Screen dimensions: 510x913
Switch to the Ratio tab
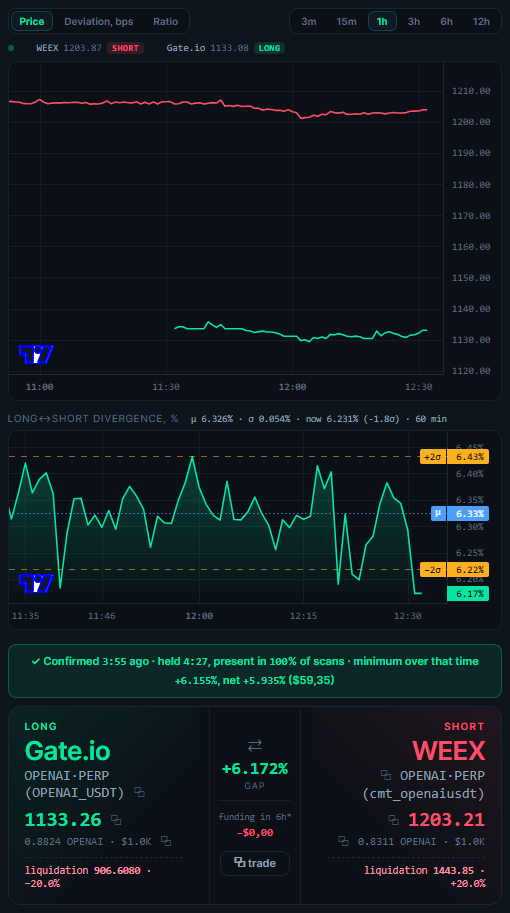(x=165, y=22)
